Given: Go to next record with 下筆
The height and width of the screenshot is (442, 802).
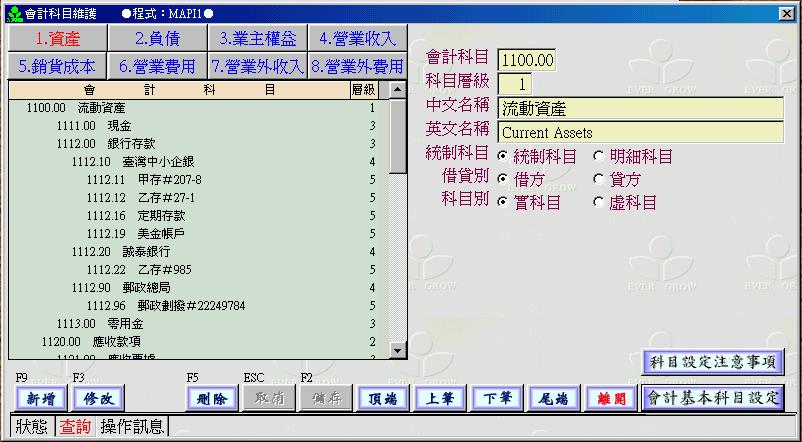Looking at the screenshot, I should click(x=497, y=398).
